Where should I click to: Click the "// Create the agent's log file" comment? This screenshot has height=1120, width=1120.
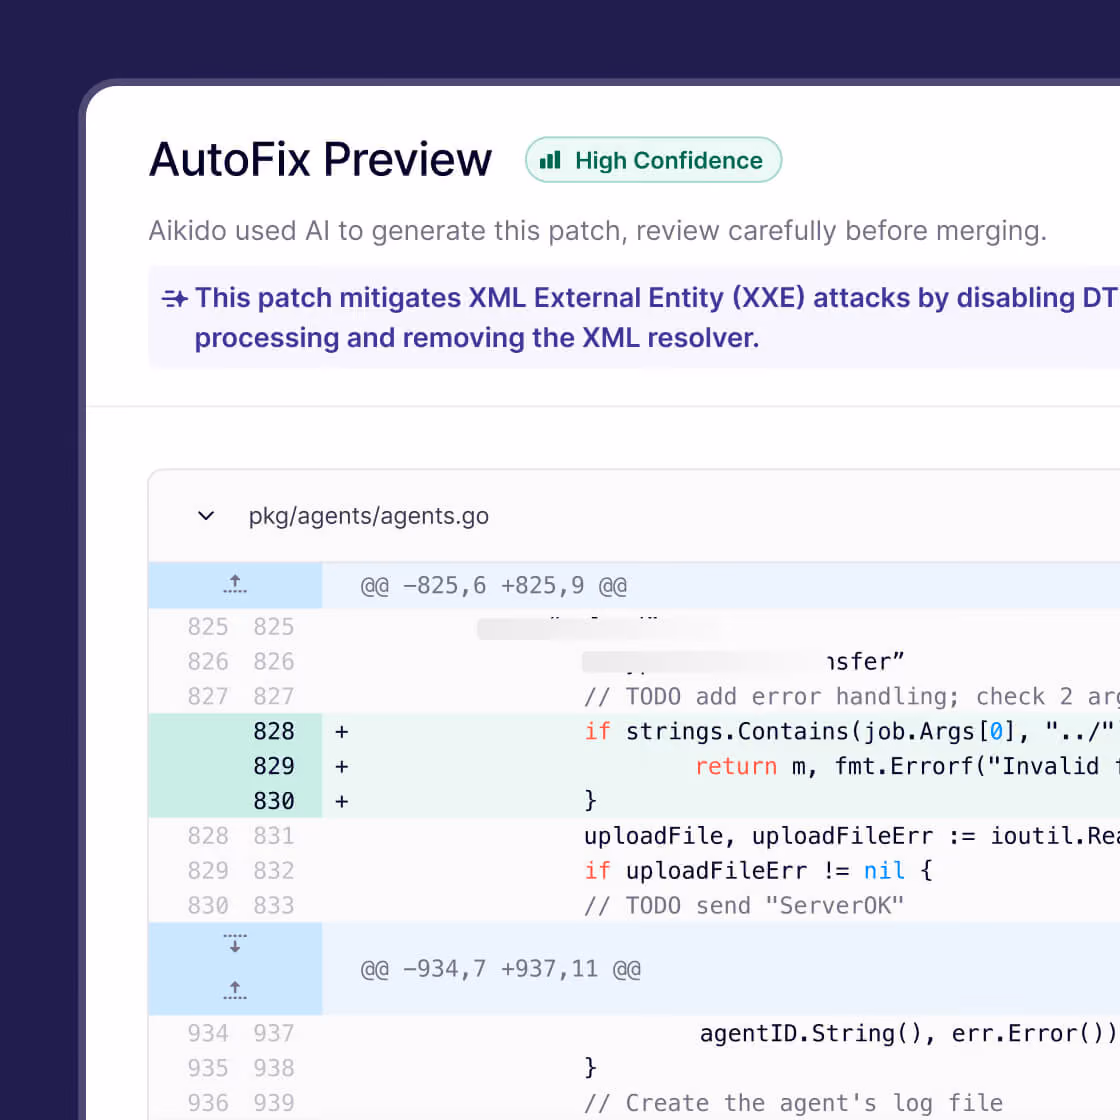click(794, 1103)
